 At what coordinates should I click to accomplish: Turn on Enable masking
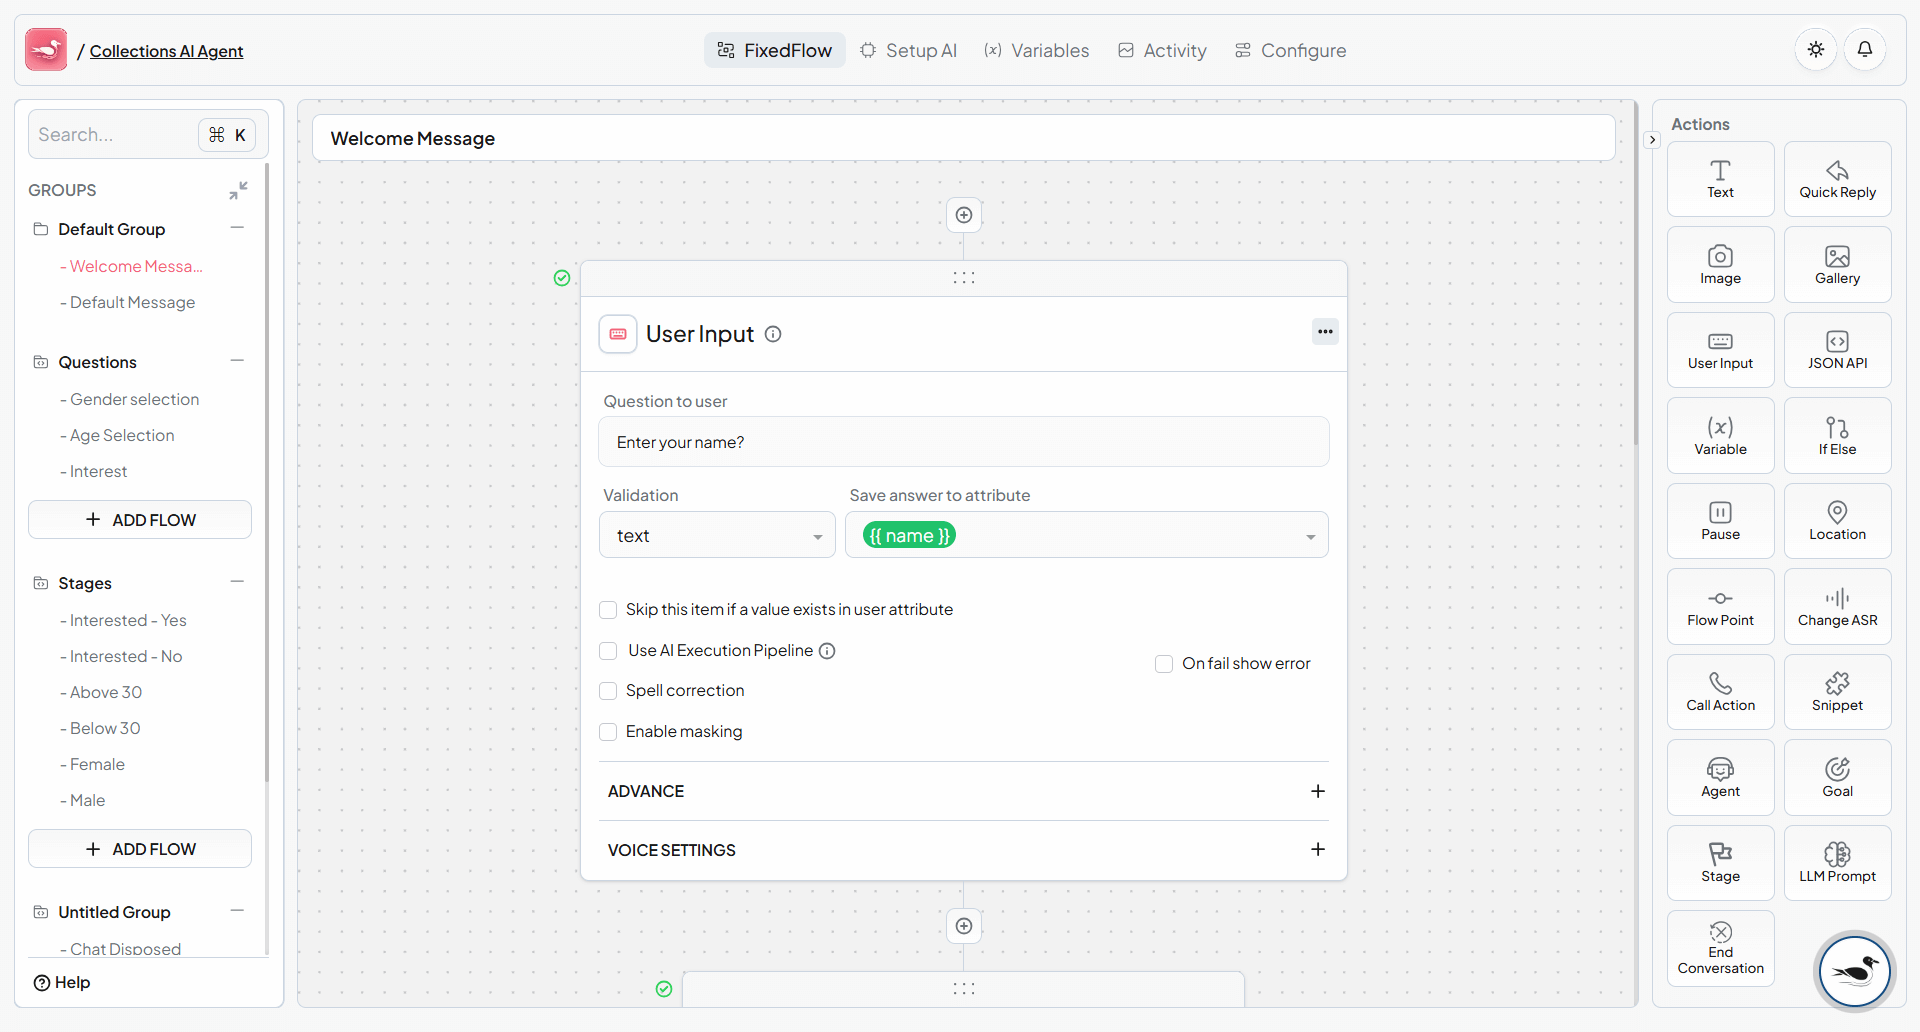click(608, 731)
